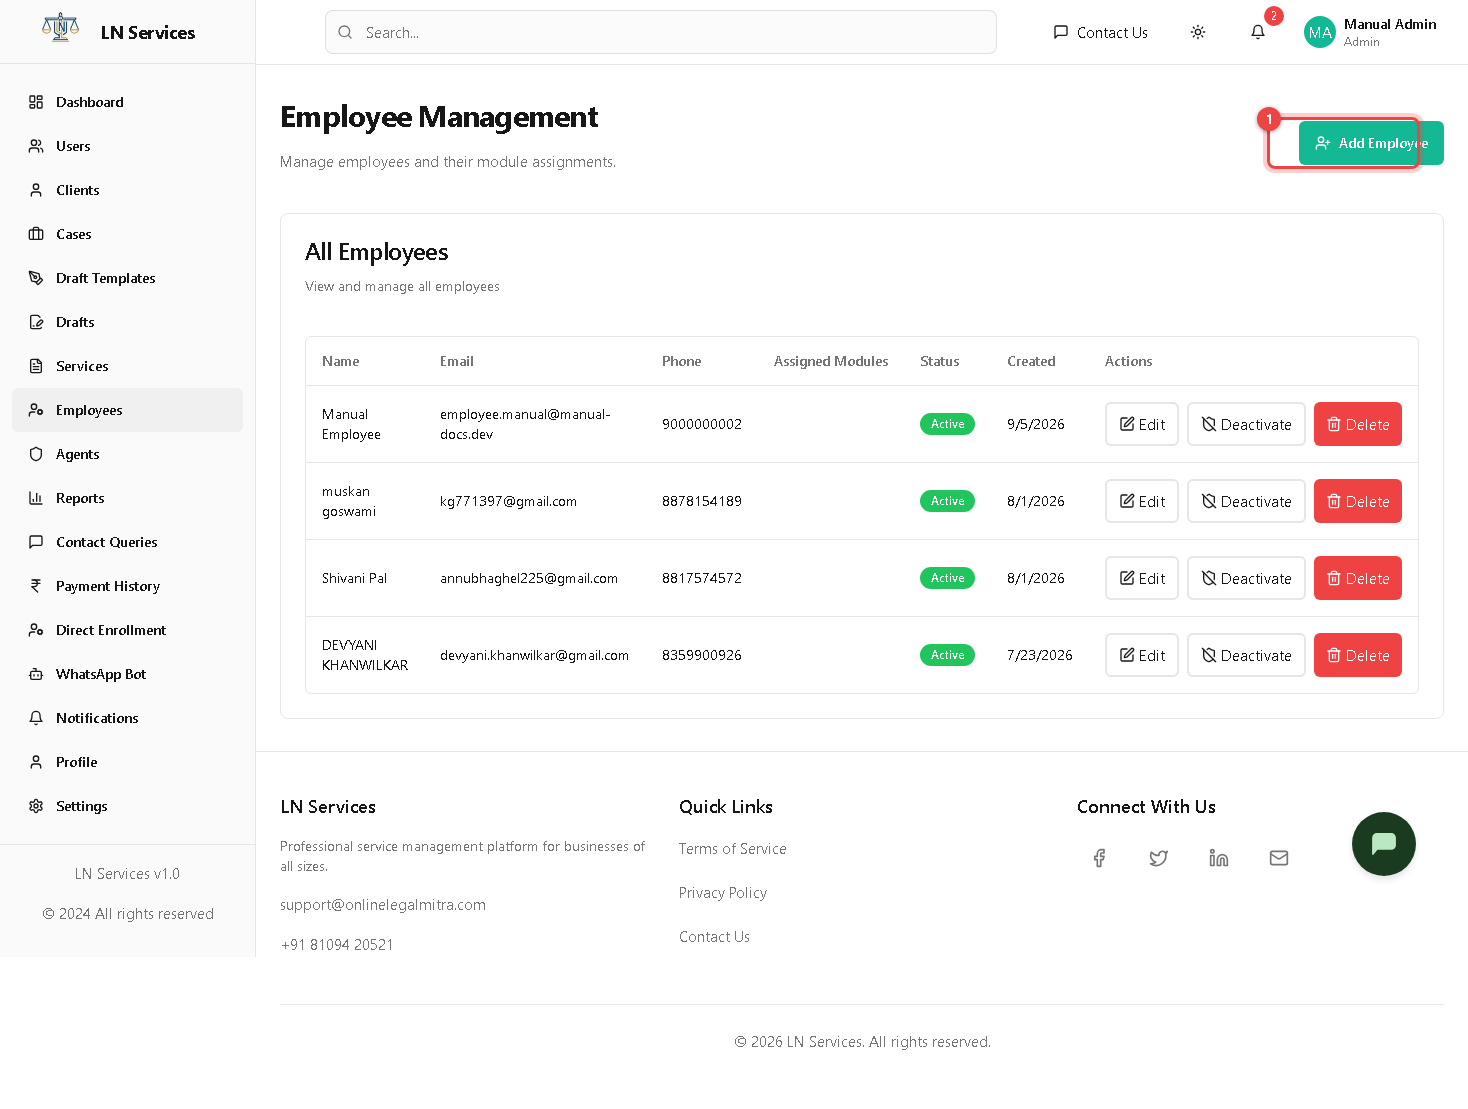Edit the Manual Employee row
The image size is (1468, 1109).
click(1142, 424)
